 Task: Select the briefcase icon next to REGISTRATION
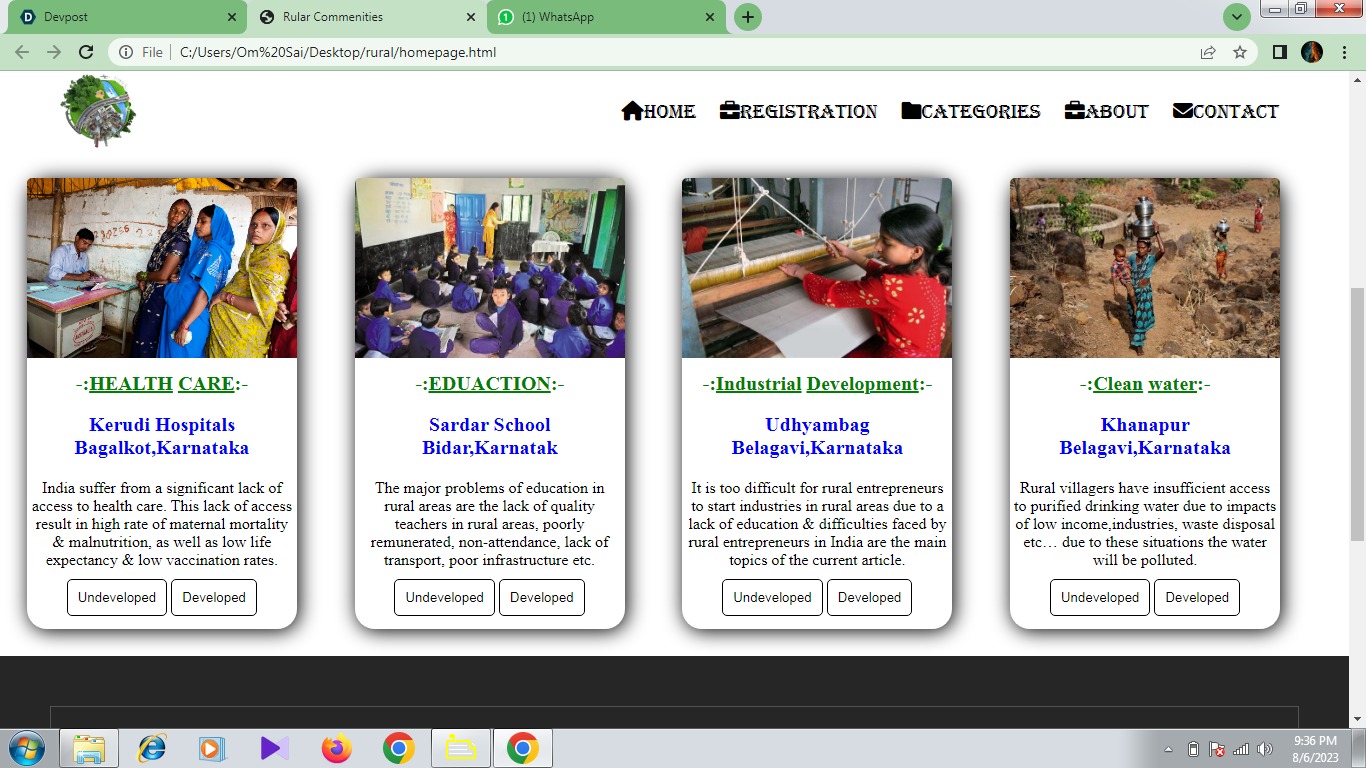click(x=729, y=110)
